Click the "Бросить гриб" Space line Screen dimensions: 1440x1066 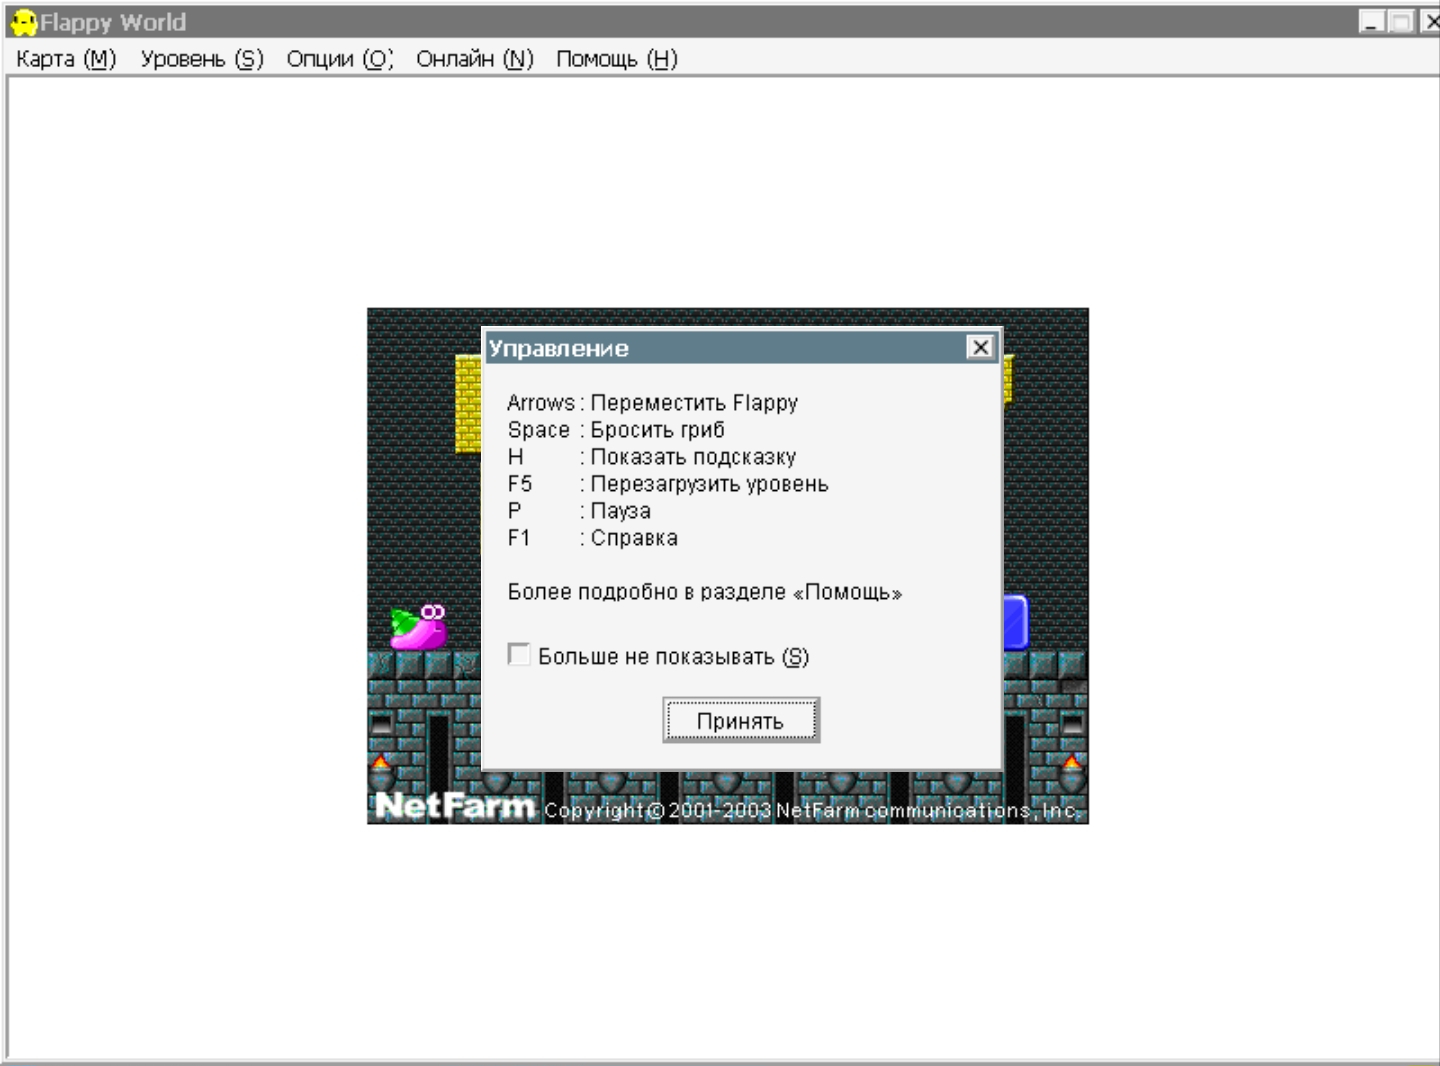pos(616,430)
